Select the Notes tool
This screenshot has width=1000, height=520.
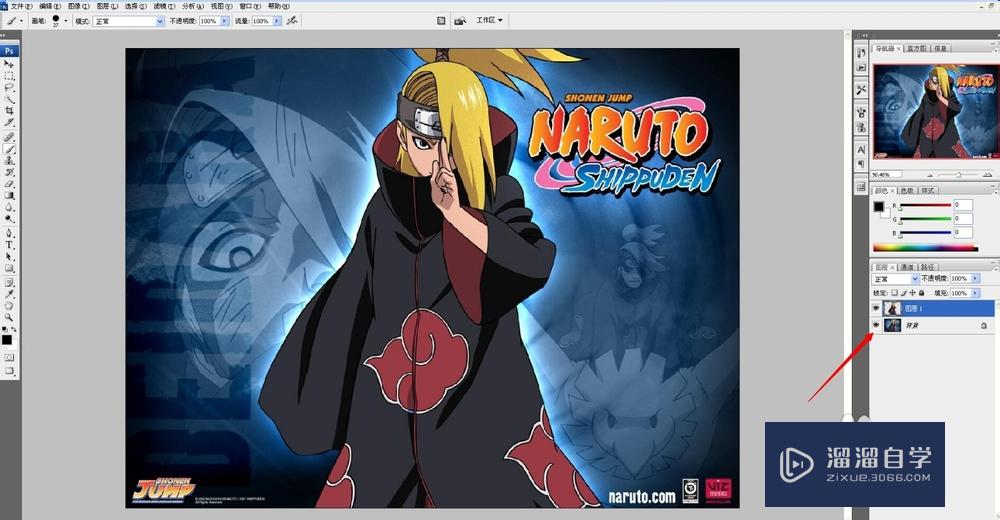point(8,283)
